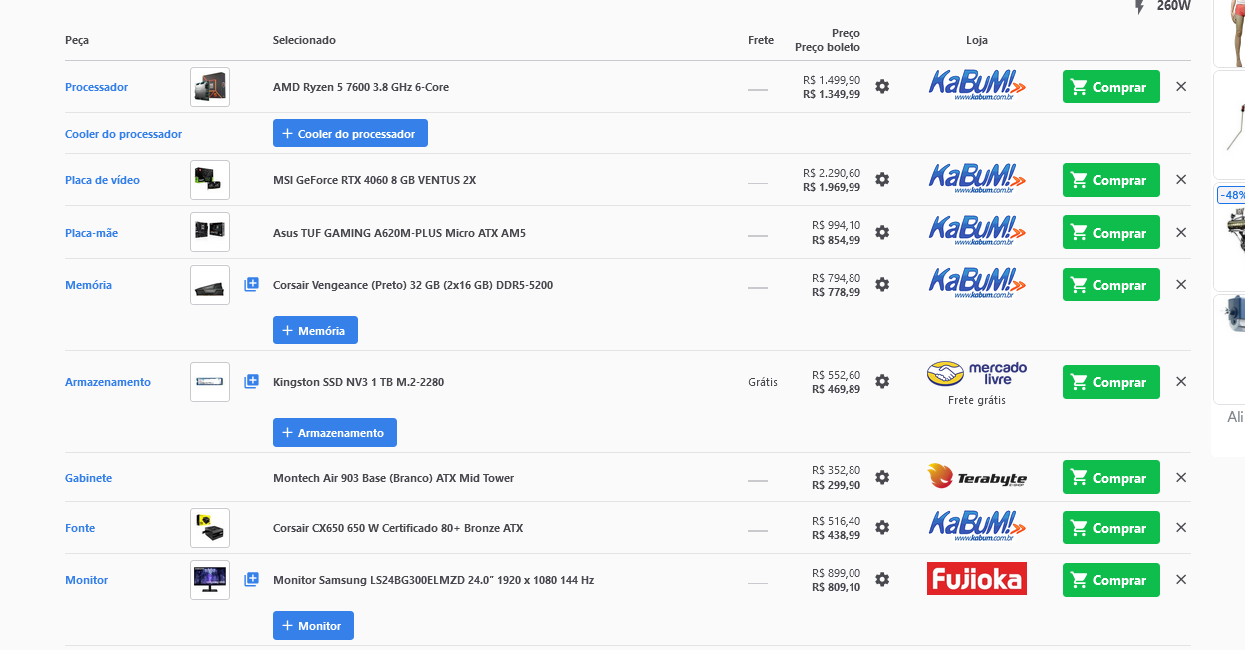The width and height of the screenshot is (1245, 650).
Task: Click the RTX 4060 graphics card thumbnail
Action: pyautogui.click(x=210, y=180)
